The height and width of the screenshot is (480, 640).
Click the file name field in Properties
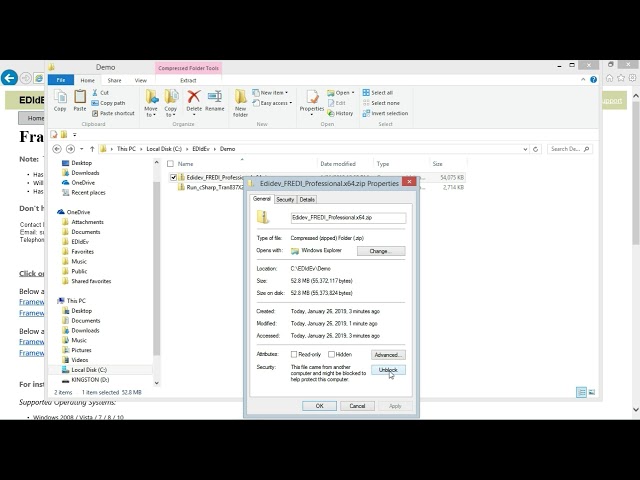[348, 218]
